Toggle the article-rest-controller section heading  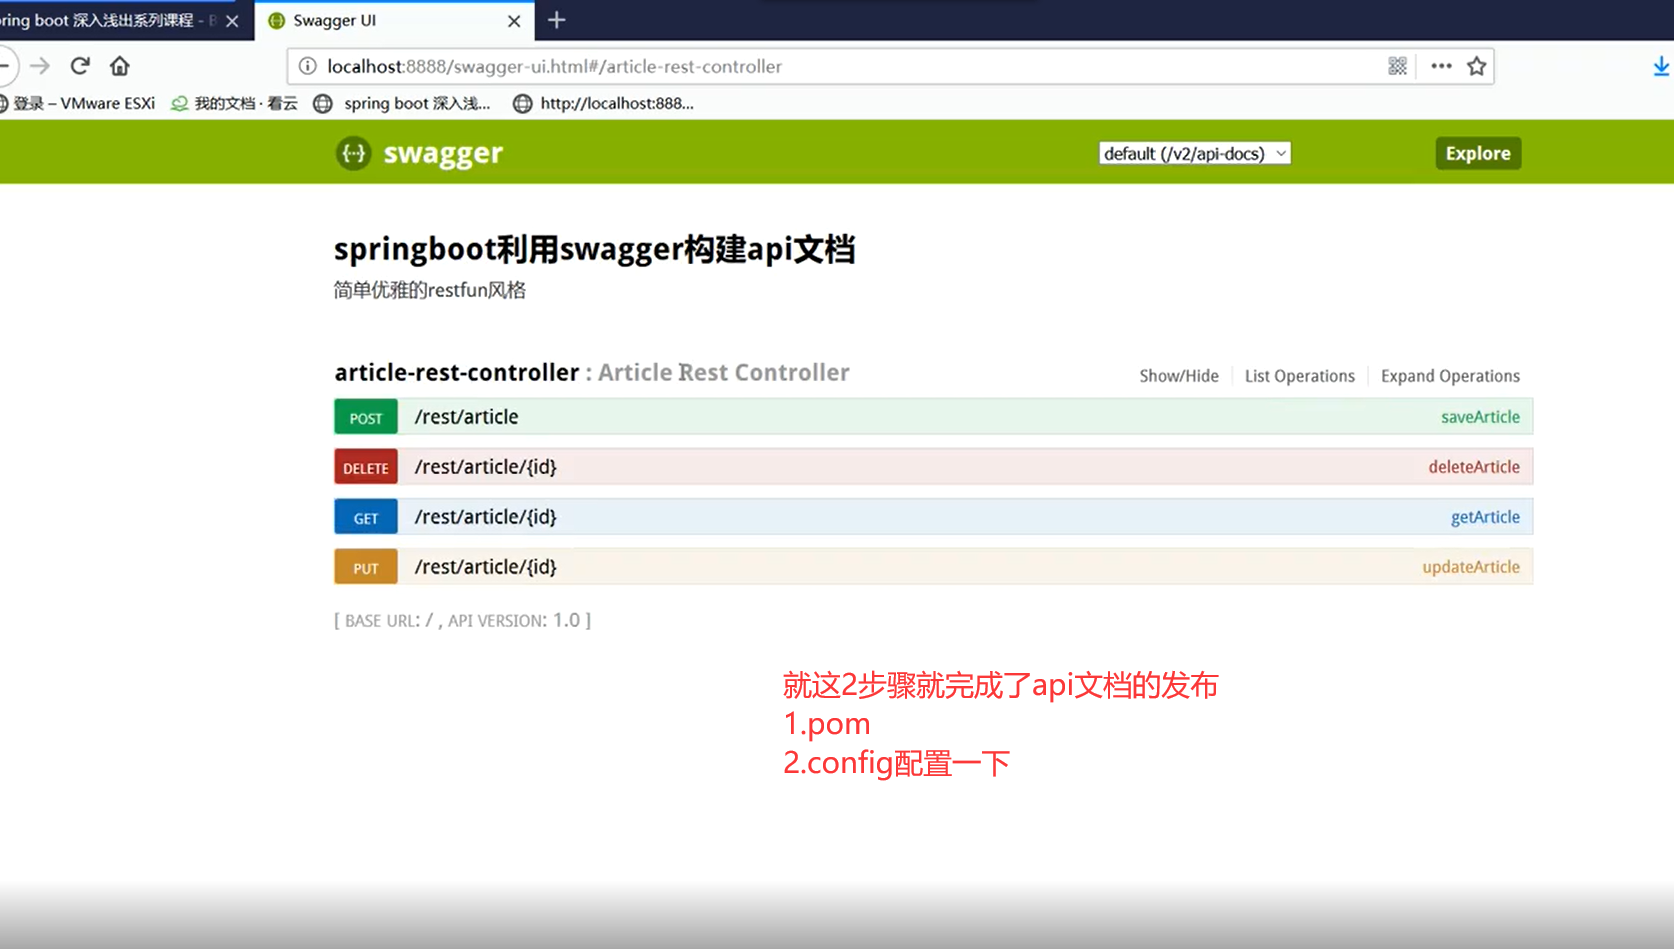(457, 372)
